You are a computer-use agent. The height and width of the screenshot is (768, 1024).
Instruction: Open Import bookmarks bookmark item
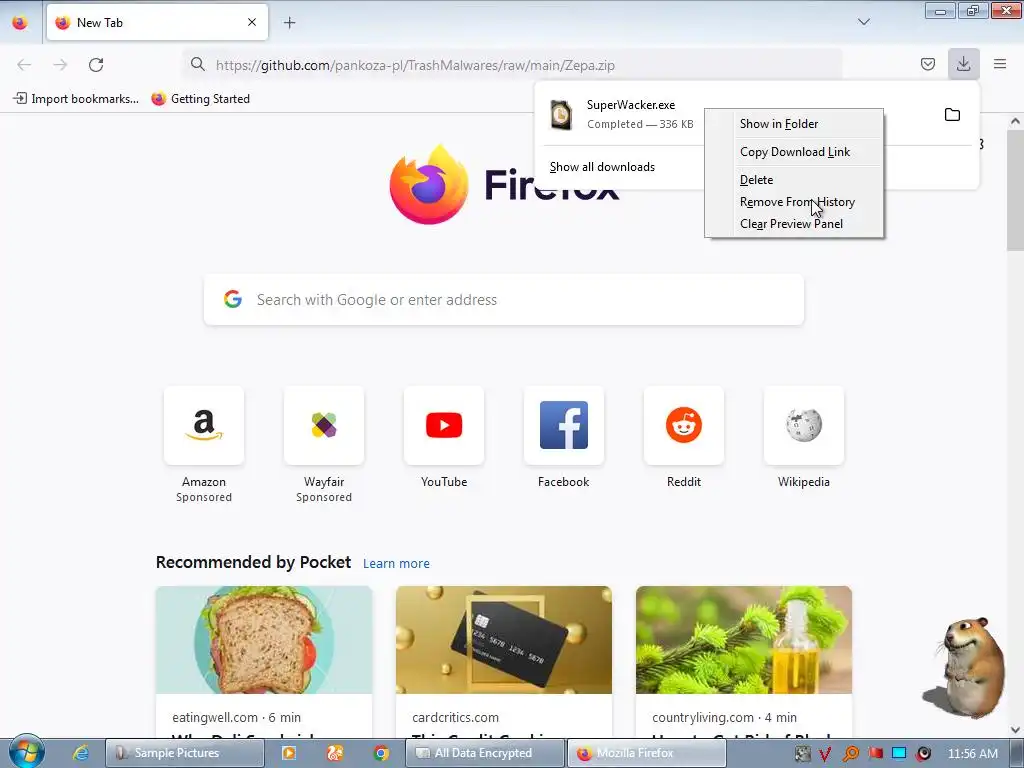(x=76, y=99)
